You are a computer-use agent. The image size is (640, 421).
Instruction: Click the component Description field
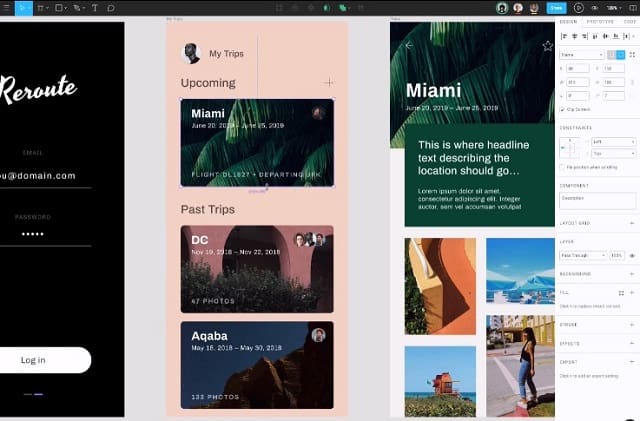tap(597, 201)
